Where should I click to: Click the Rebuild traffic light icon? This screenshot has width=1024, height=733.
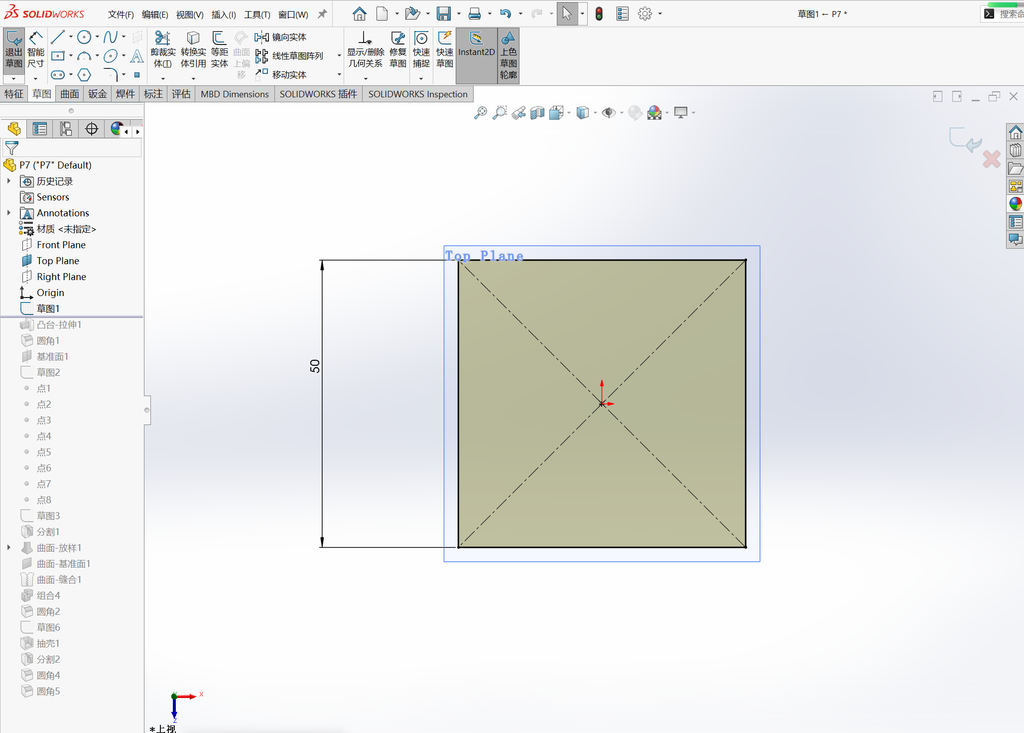click(x=599, y=14)
